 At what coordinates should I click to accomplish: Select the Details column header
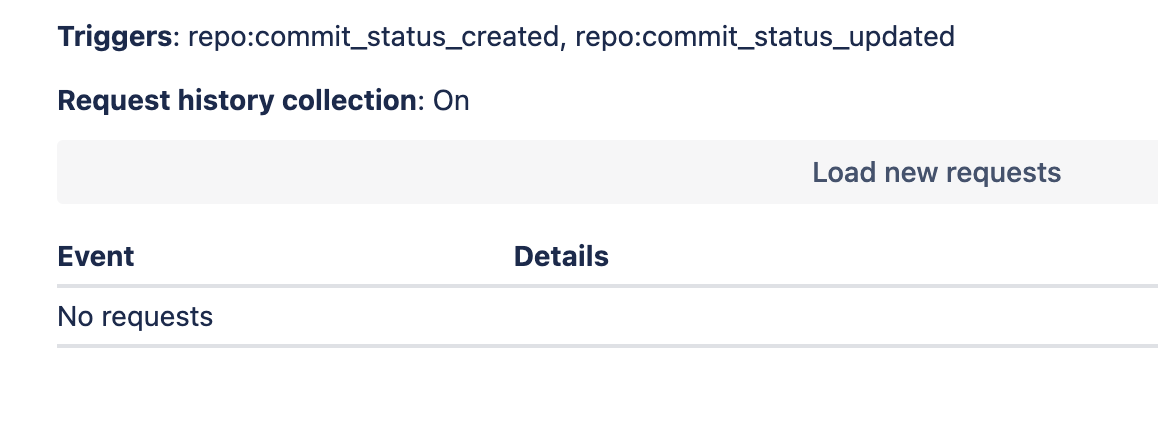point(561,256)
